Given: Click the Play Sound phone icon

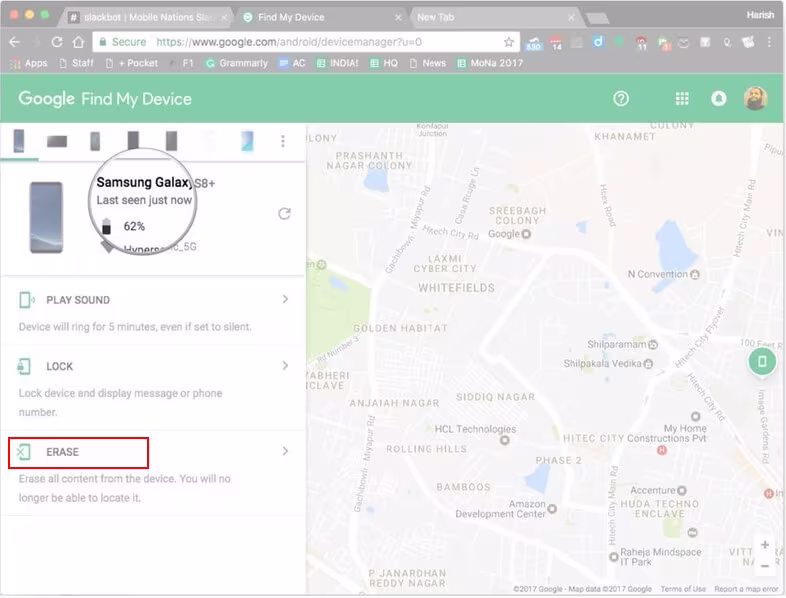Looking at the screenshot, I should [26, 300].
